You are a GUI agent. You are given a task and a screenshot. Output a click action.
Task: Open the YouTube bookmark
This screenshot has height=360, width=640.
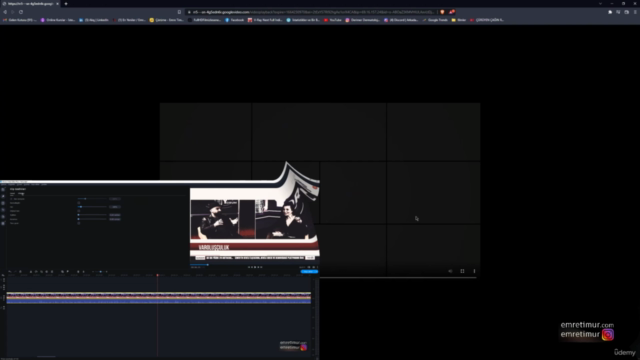pos(333,20)
